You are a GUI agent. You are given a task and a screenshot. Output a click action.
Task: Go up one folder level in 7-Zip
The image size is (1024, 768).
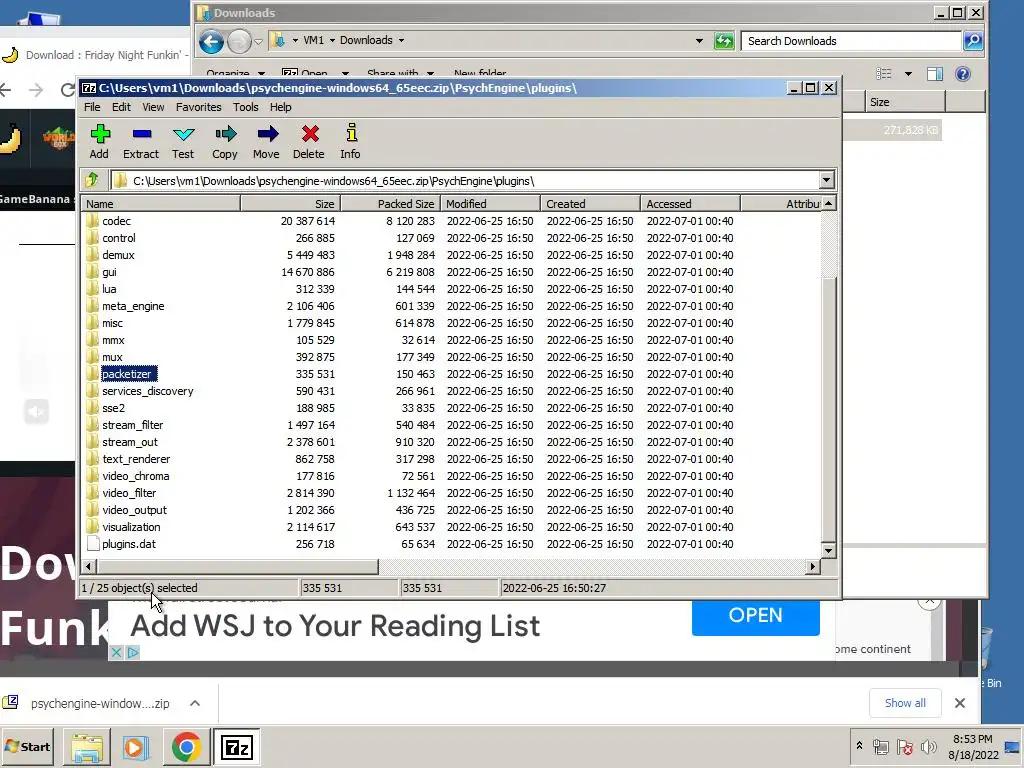pyautogui.click(x=92, y=180)
